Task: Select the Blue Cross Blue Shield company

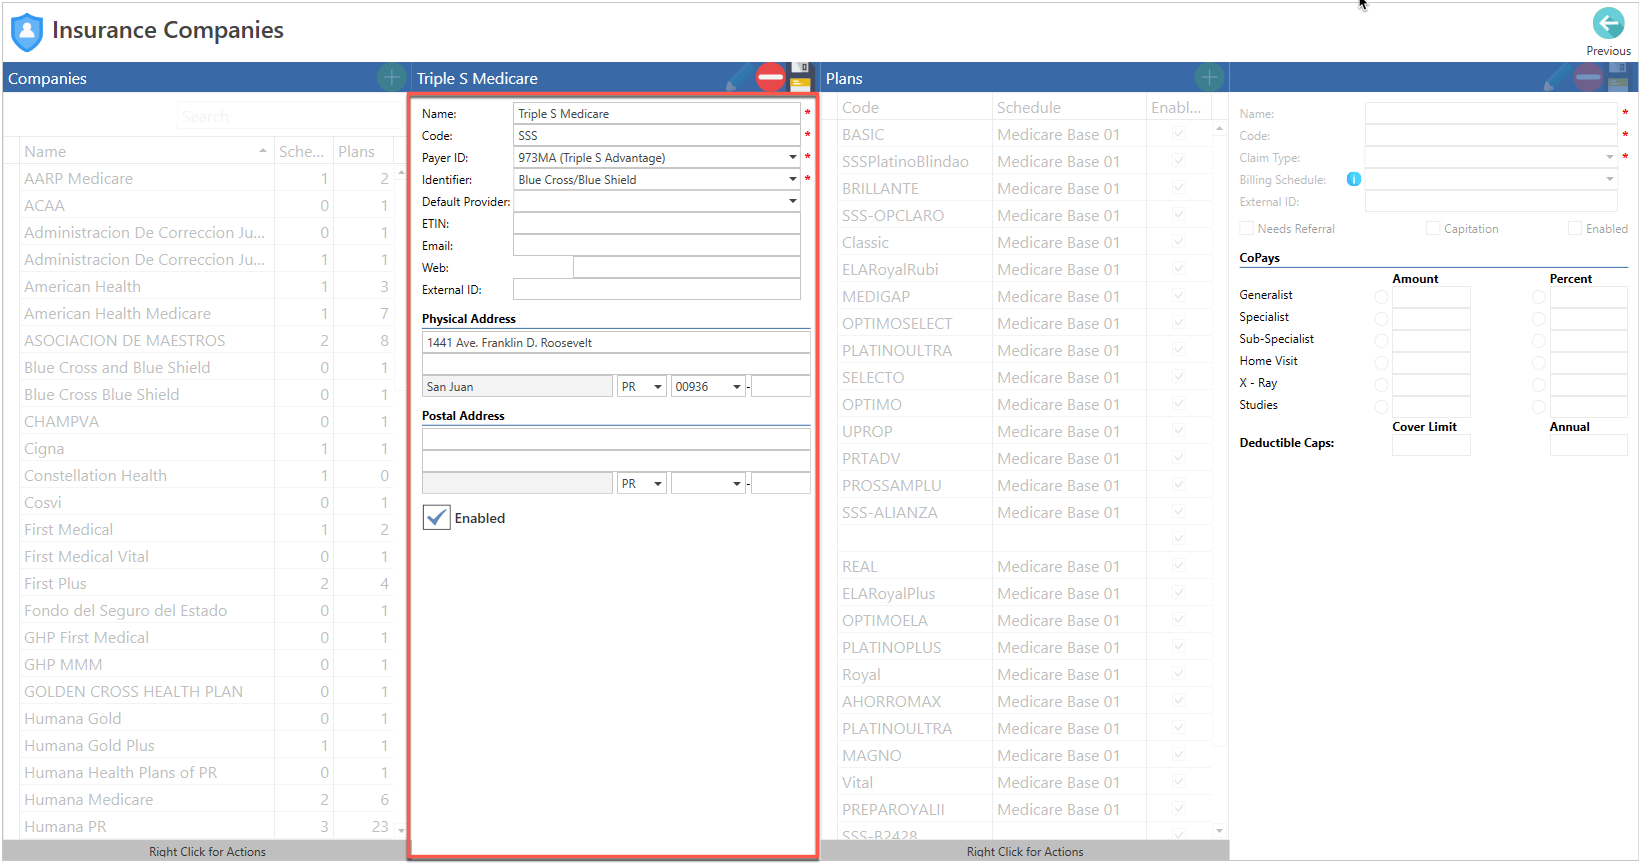Action: [207, 394]
